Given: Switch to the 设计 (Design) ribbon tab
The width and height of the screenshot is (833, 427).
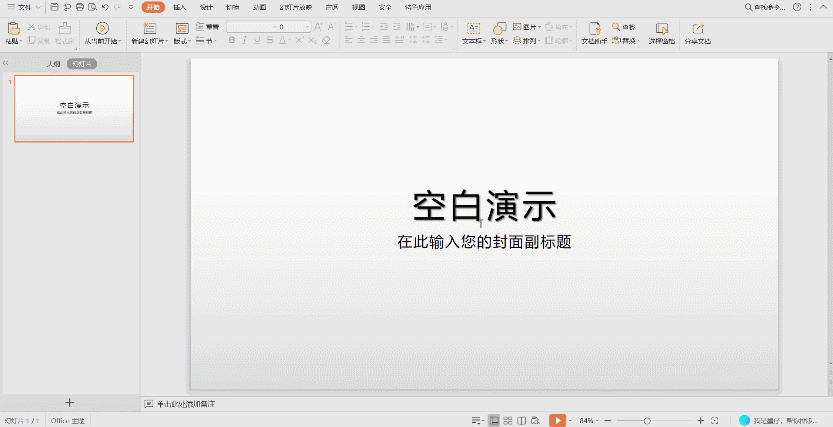Looking at the screenshot, I should [x=206, y=7].
